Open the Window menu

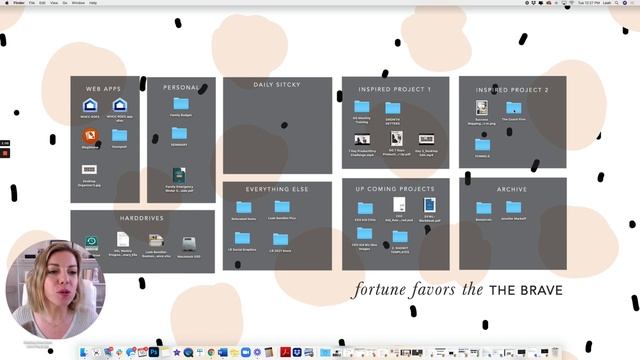pyautogui.click(x=78, y=2)
